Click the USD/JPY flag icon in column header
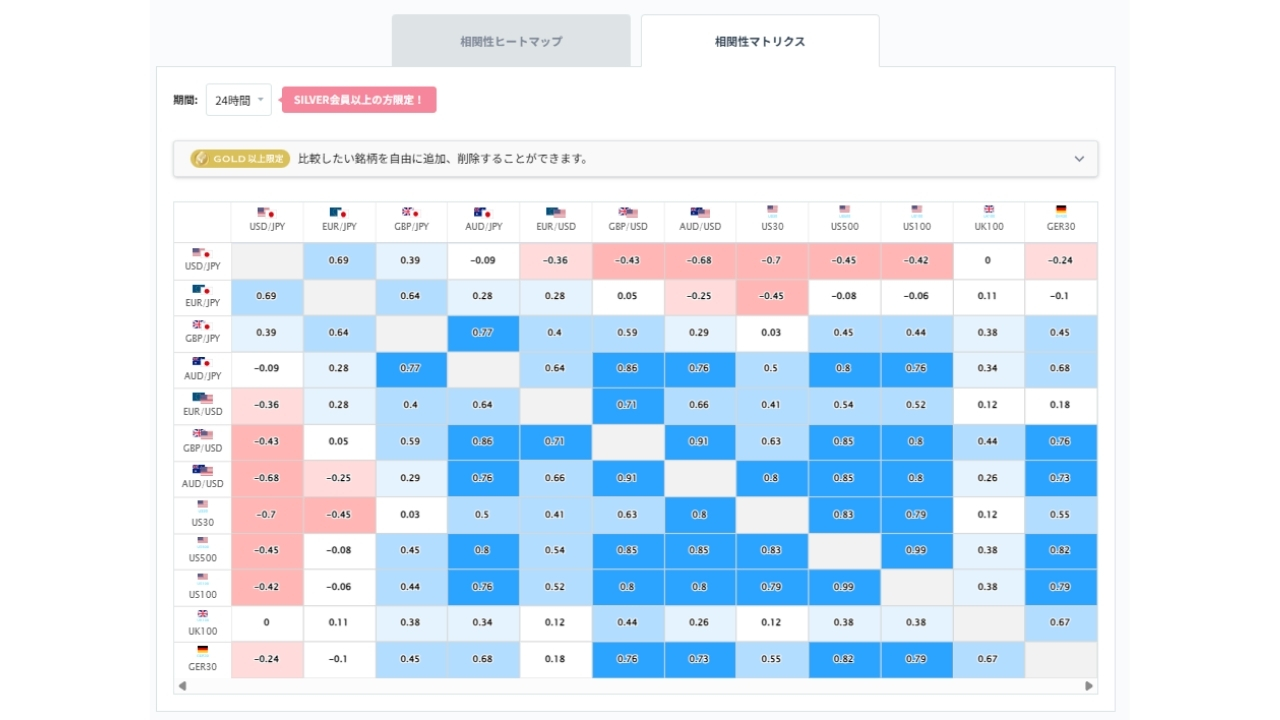The image size is (1280, 720). point(267,212)
